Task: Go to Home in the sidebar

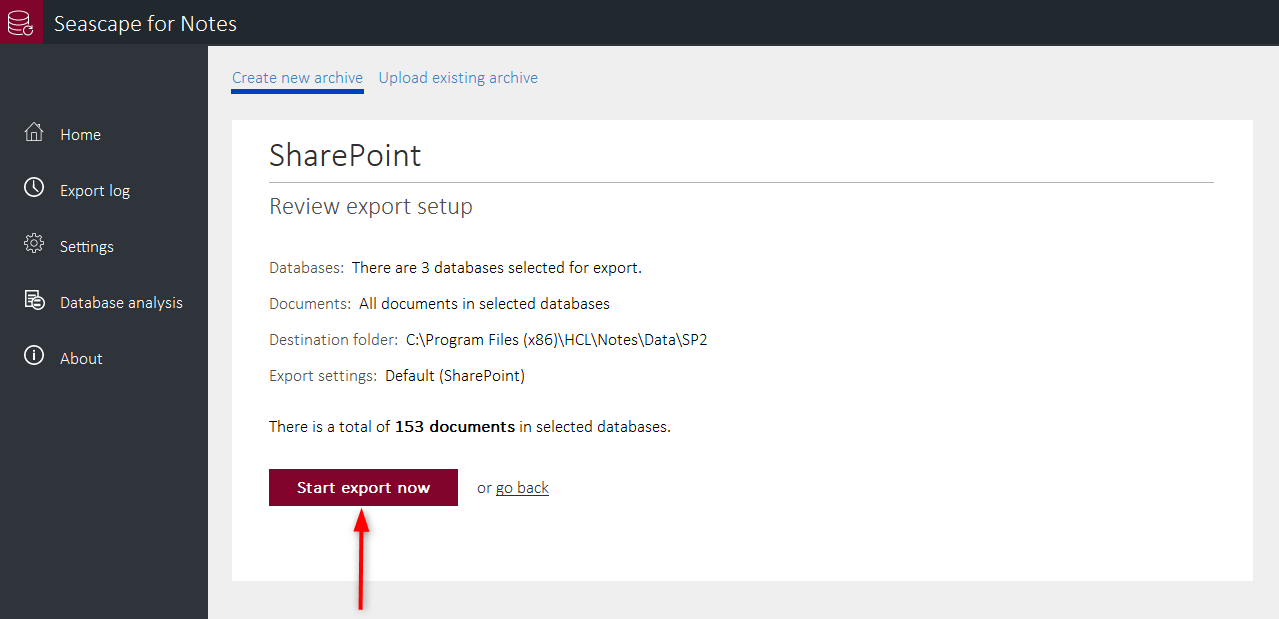Action: (80, 135)
